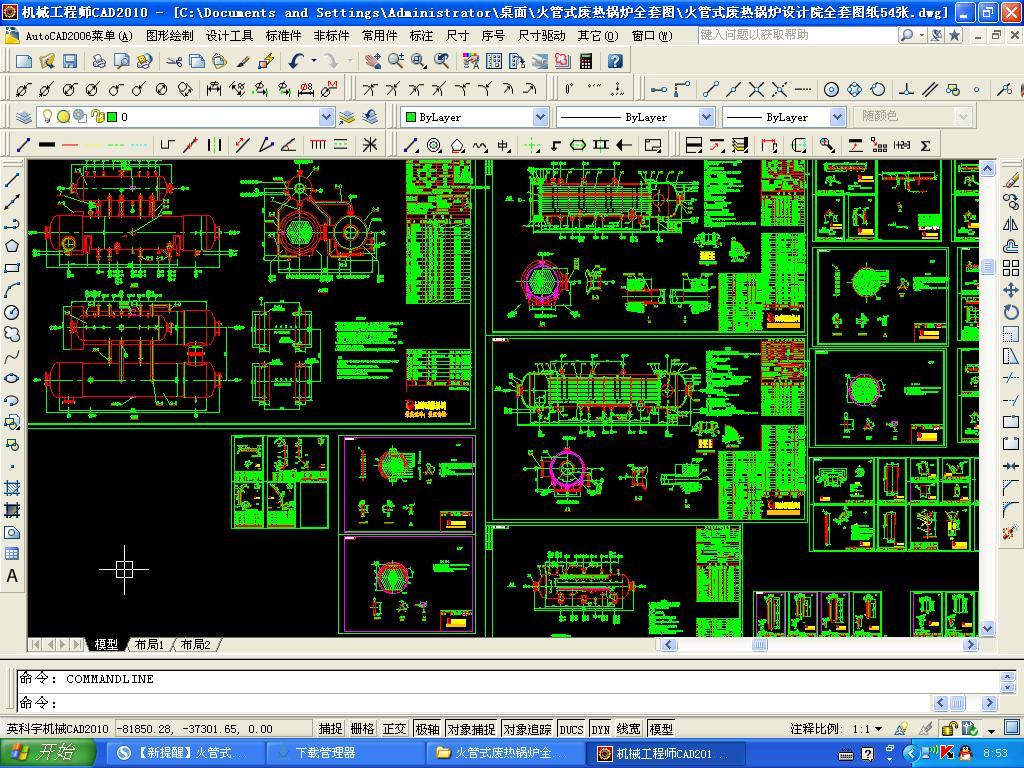The width and height of the screenshot is (1024, 768).
Task: Expand the ByLayer linetype dropdown
Action: tap(706, 117)
